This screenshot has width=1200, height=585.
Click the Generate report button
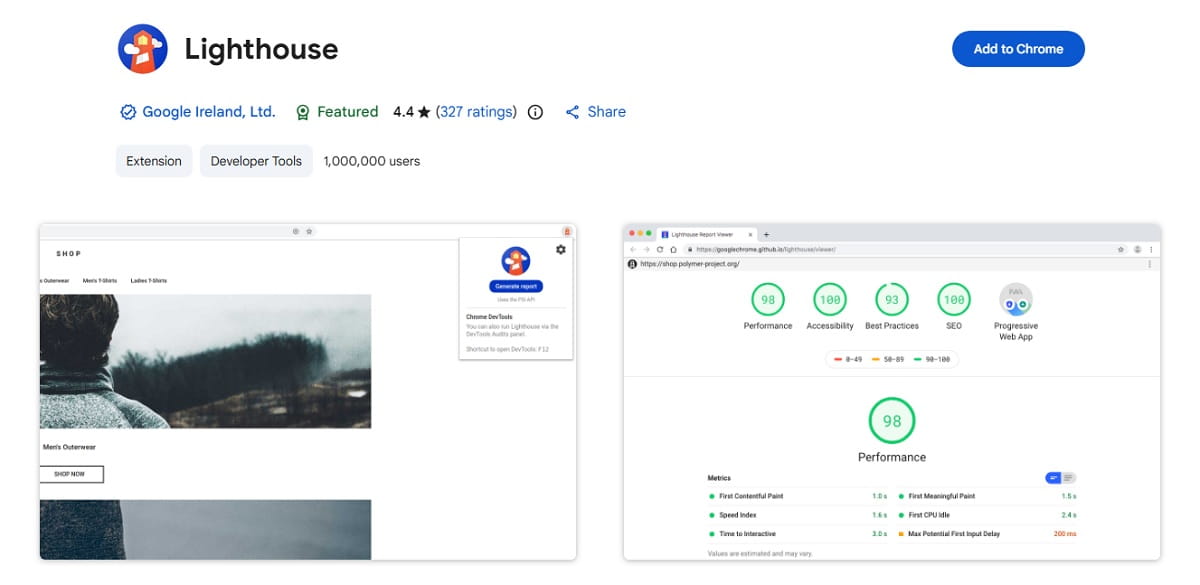514,286
